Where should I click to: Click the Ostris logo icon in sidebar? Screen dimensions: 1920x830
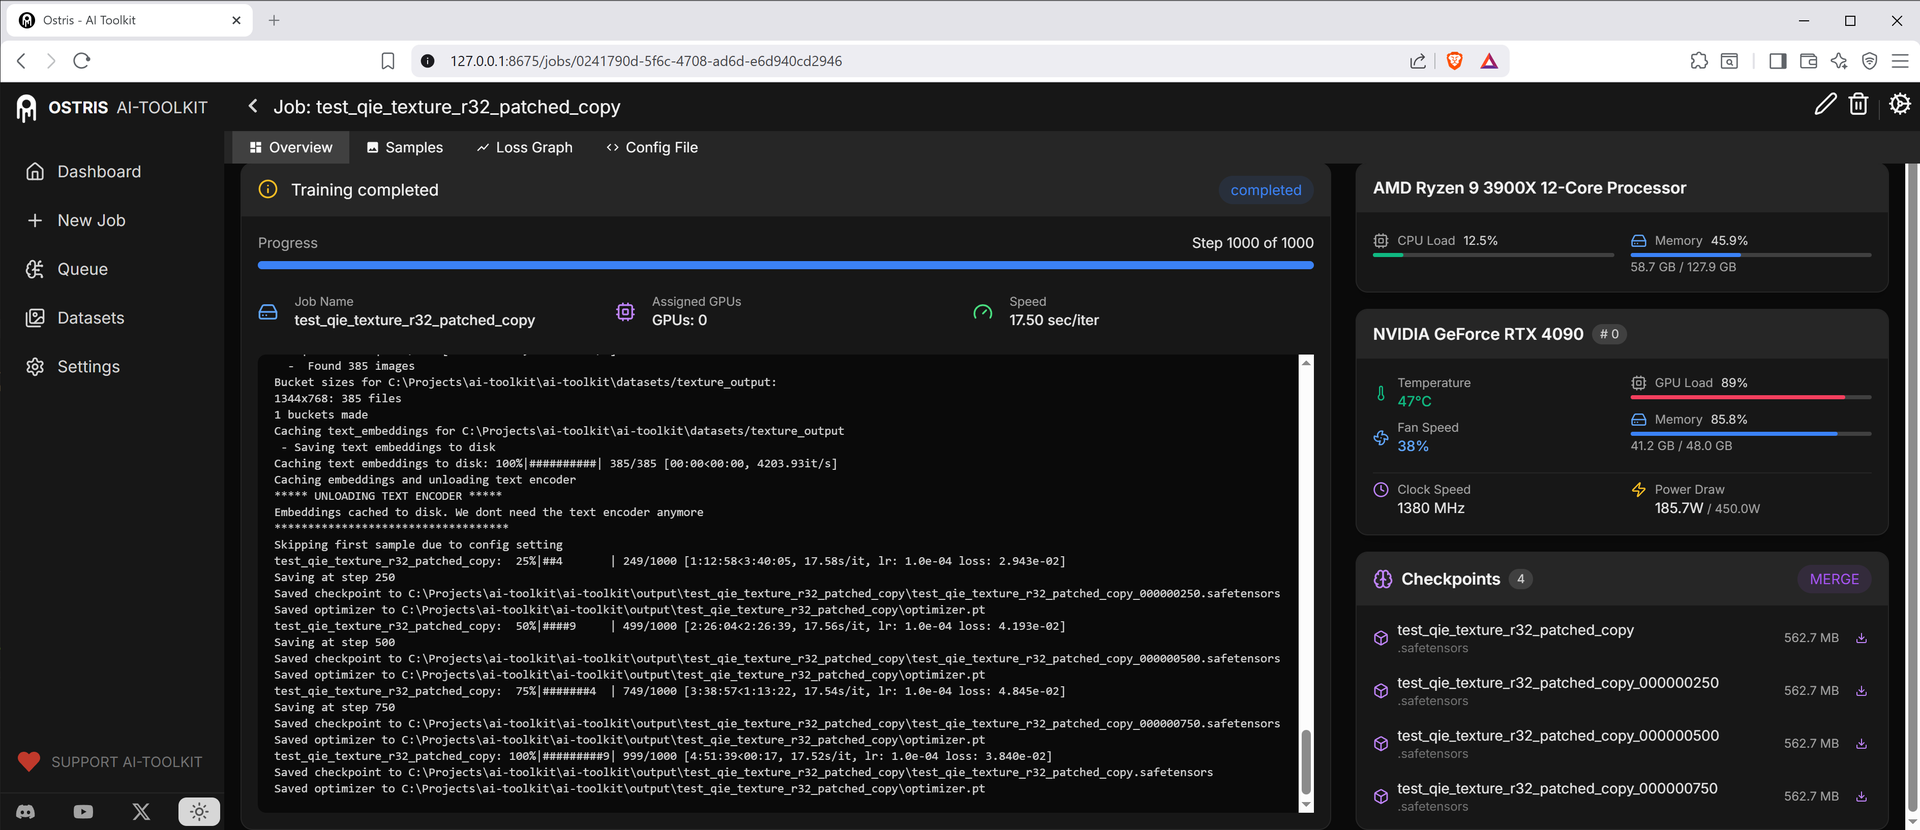click(x=27, y=107)
